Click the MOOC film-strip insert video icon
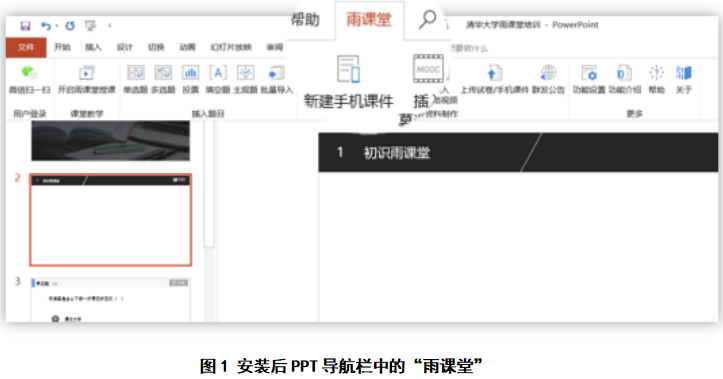This screenshot has height=379, width=723. (x=428, y=69)
